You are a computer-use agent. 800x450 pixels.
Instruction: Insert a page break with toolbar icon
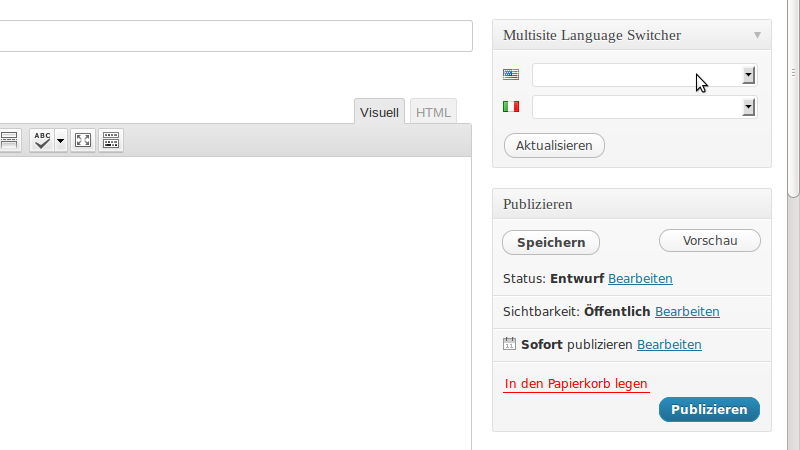click(x=10, y=140)
